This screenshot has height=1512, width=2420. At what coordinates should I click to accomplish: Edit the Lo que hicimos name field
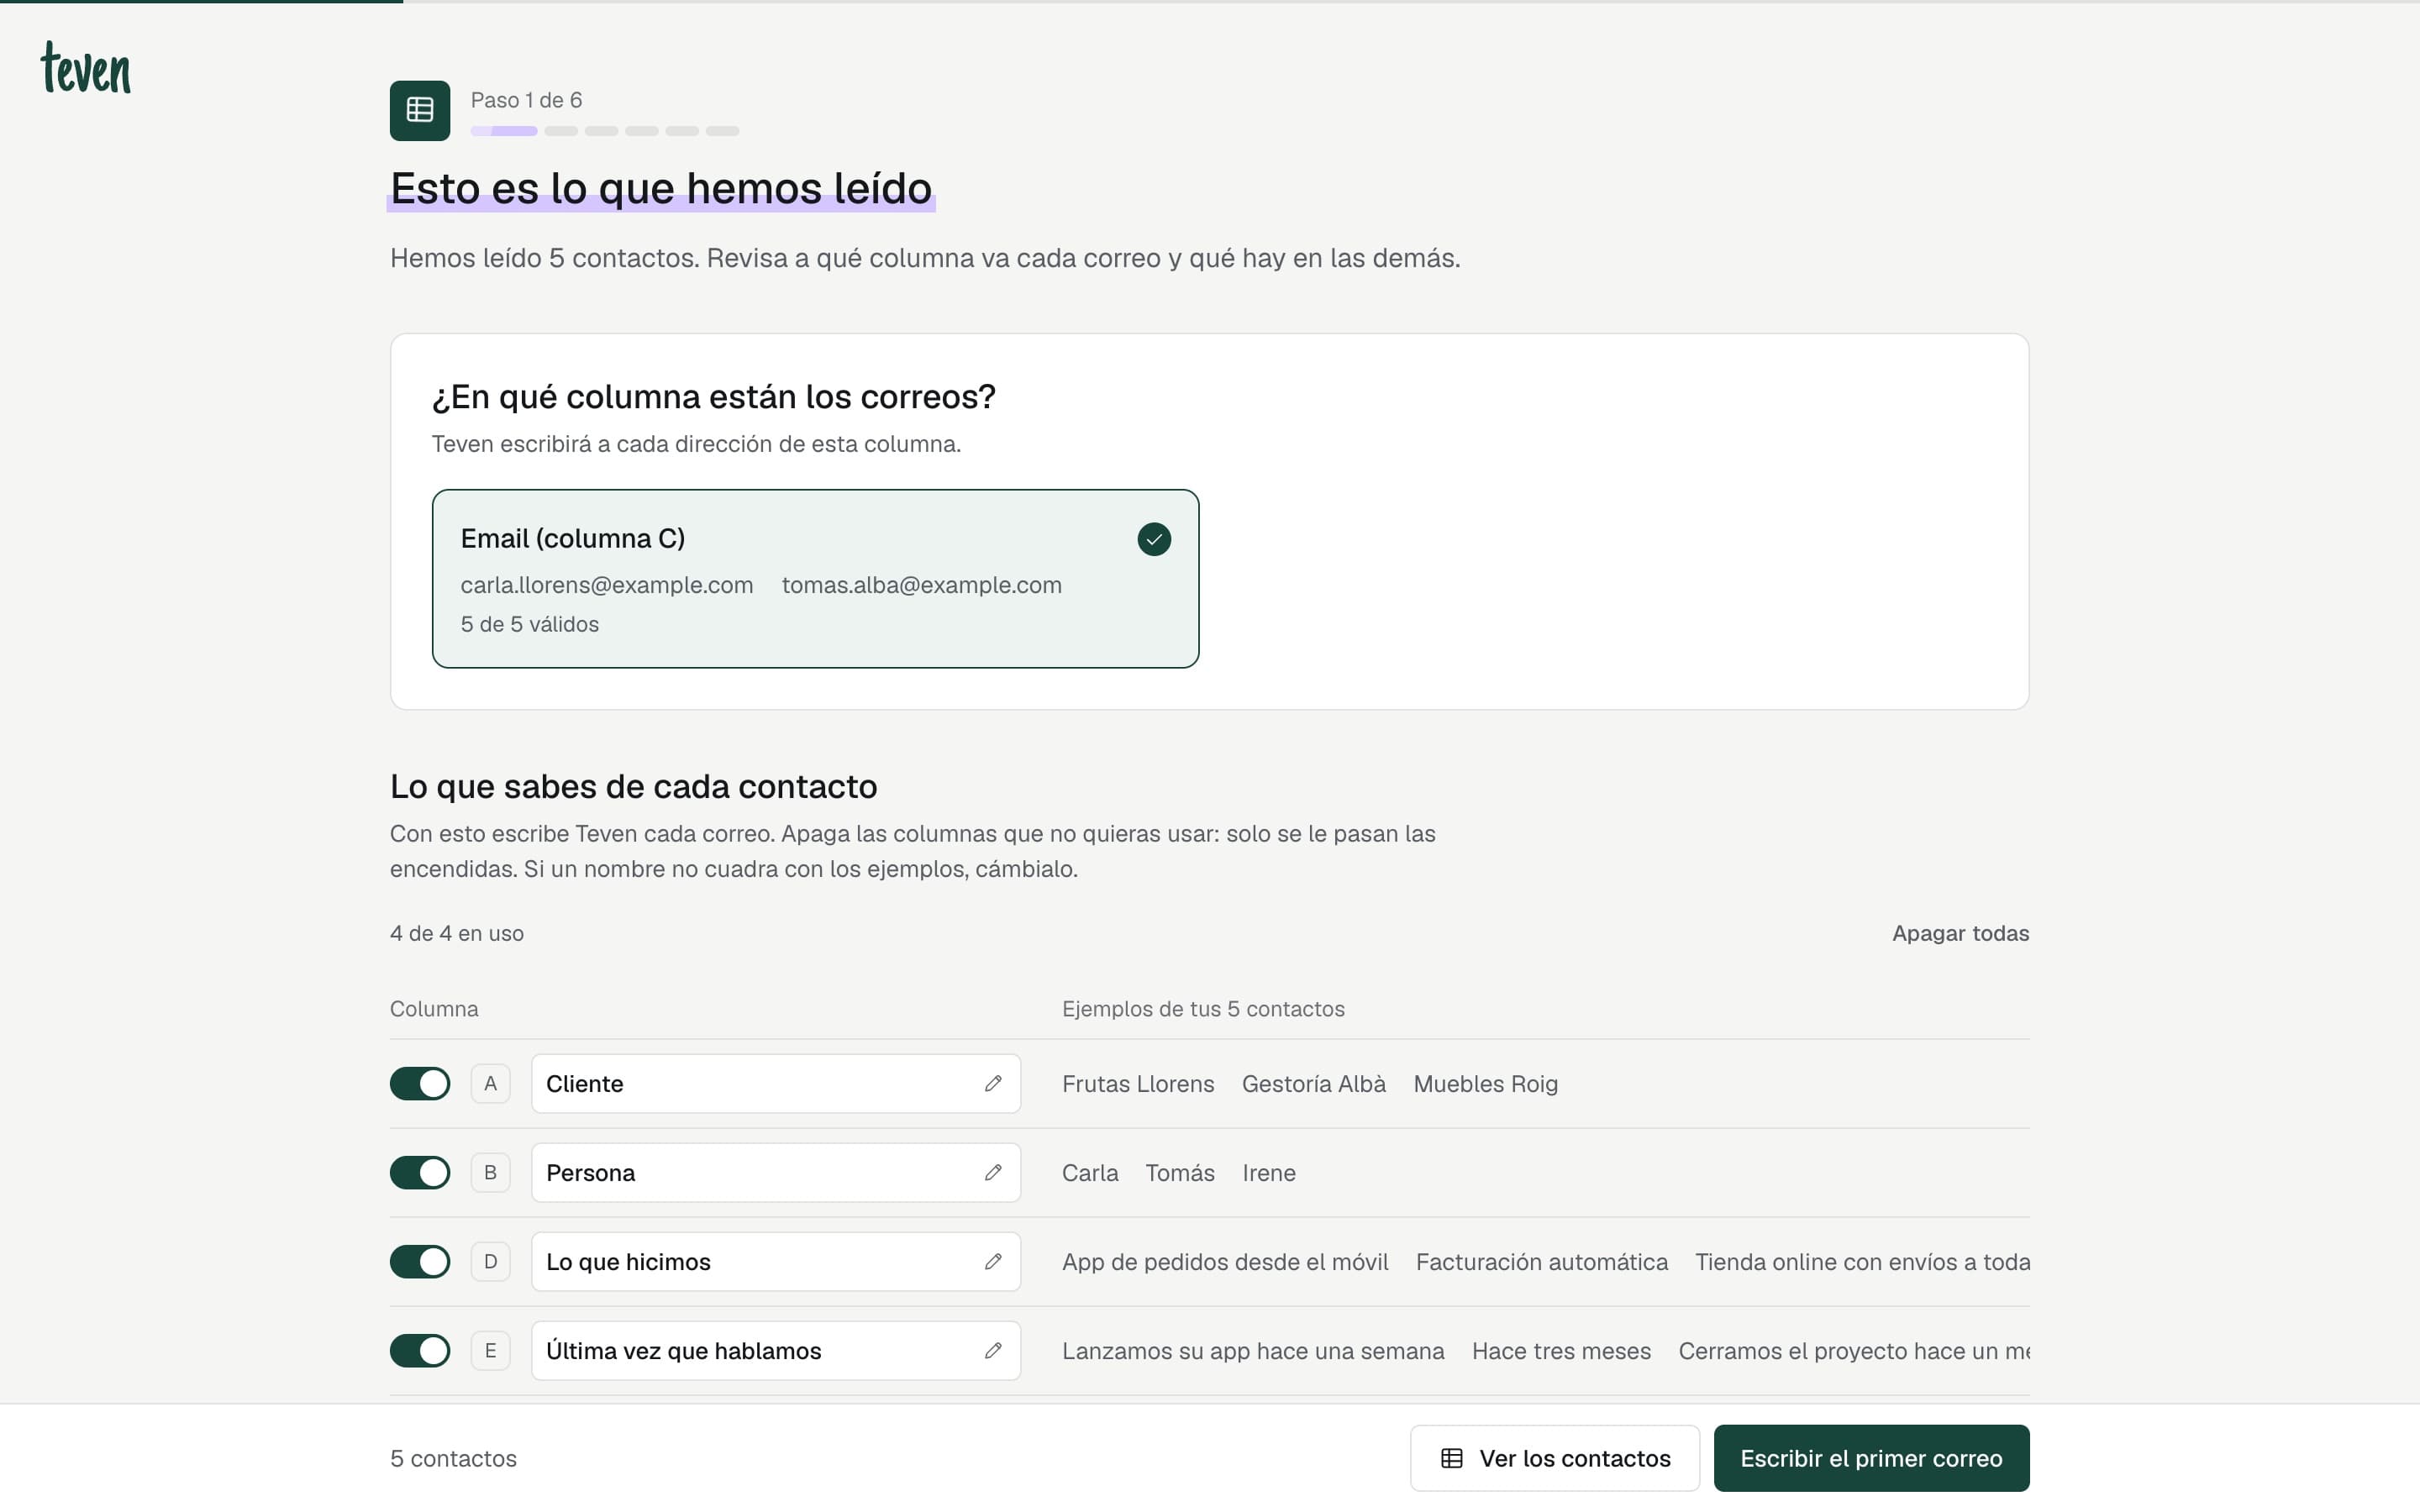click(x=776, y=1261)
